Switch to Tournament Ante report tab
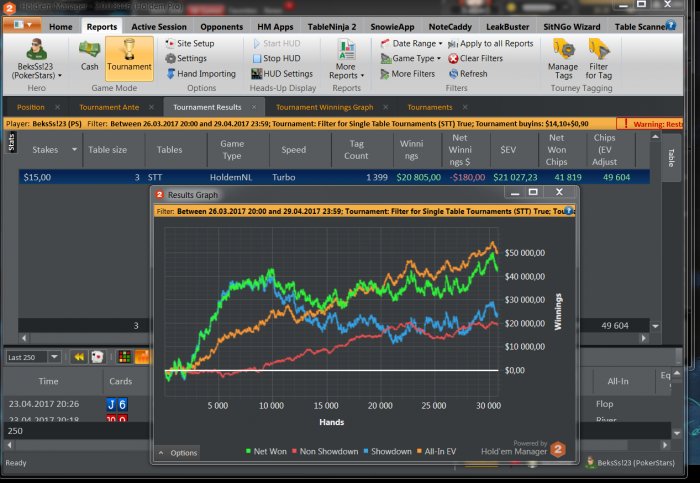The image size is (700, 483). point(109,107)
